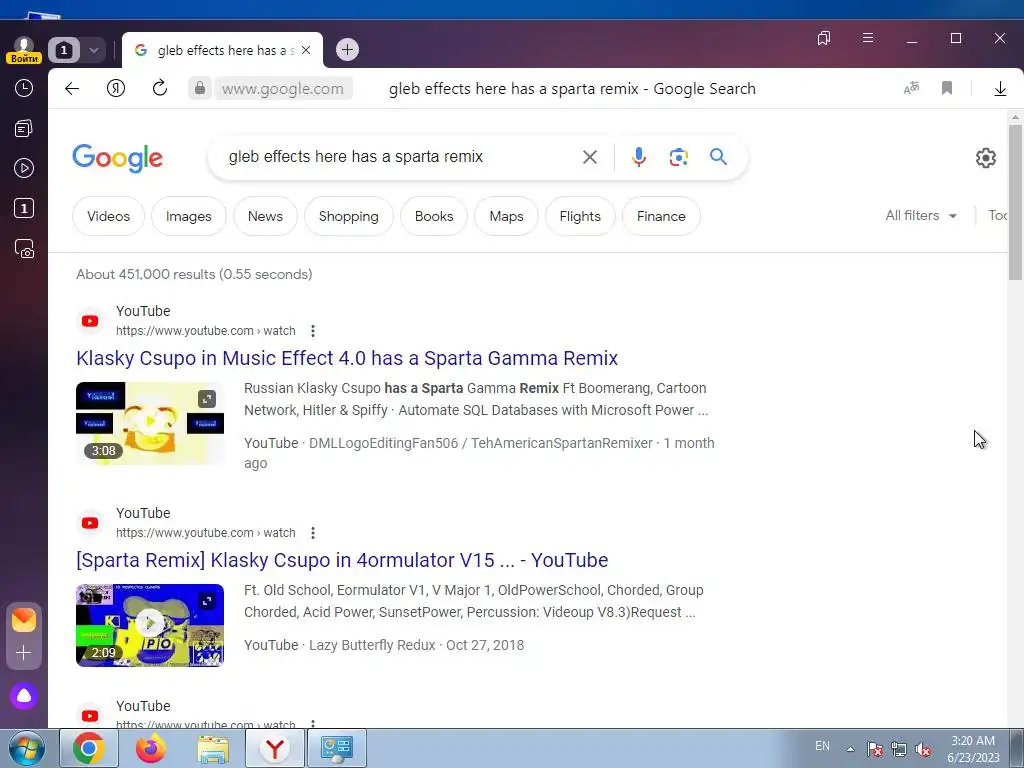1024x768 pixels.
Task: Filter results by Flights
Action: (x=580, y=216)
